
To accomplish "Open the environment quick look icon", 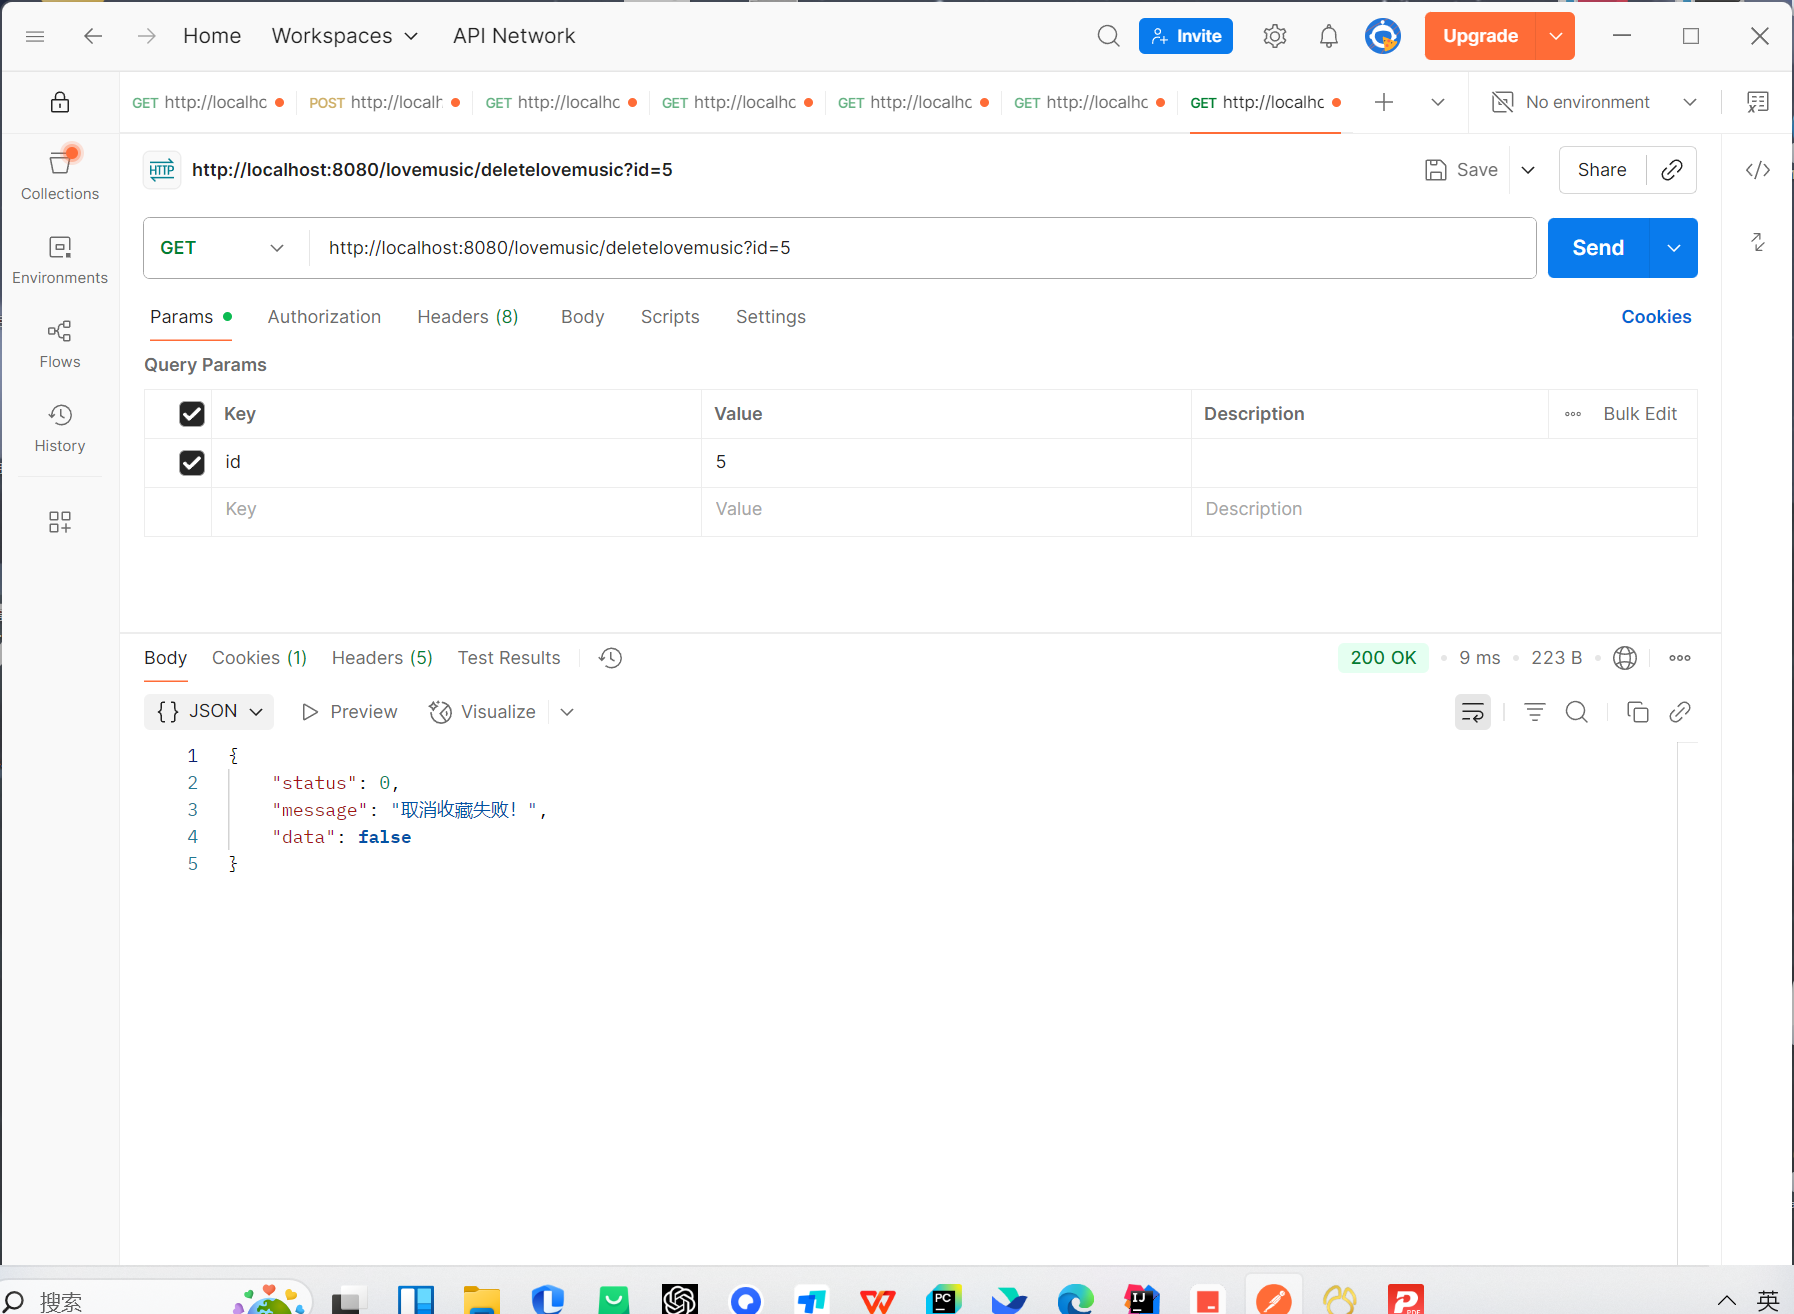I will (1757, 102).
